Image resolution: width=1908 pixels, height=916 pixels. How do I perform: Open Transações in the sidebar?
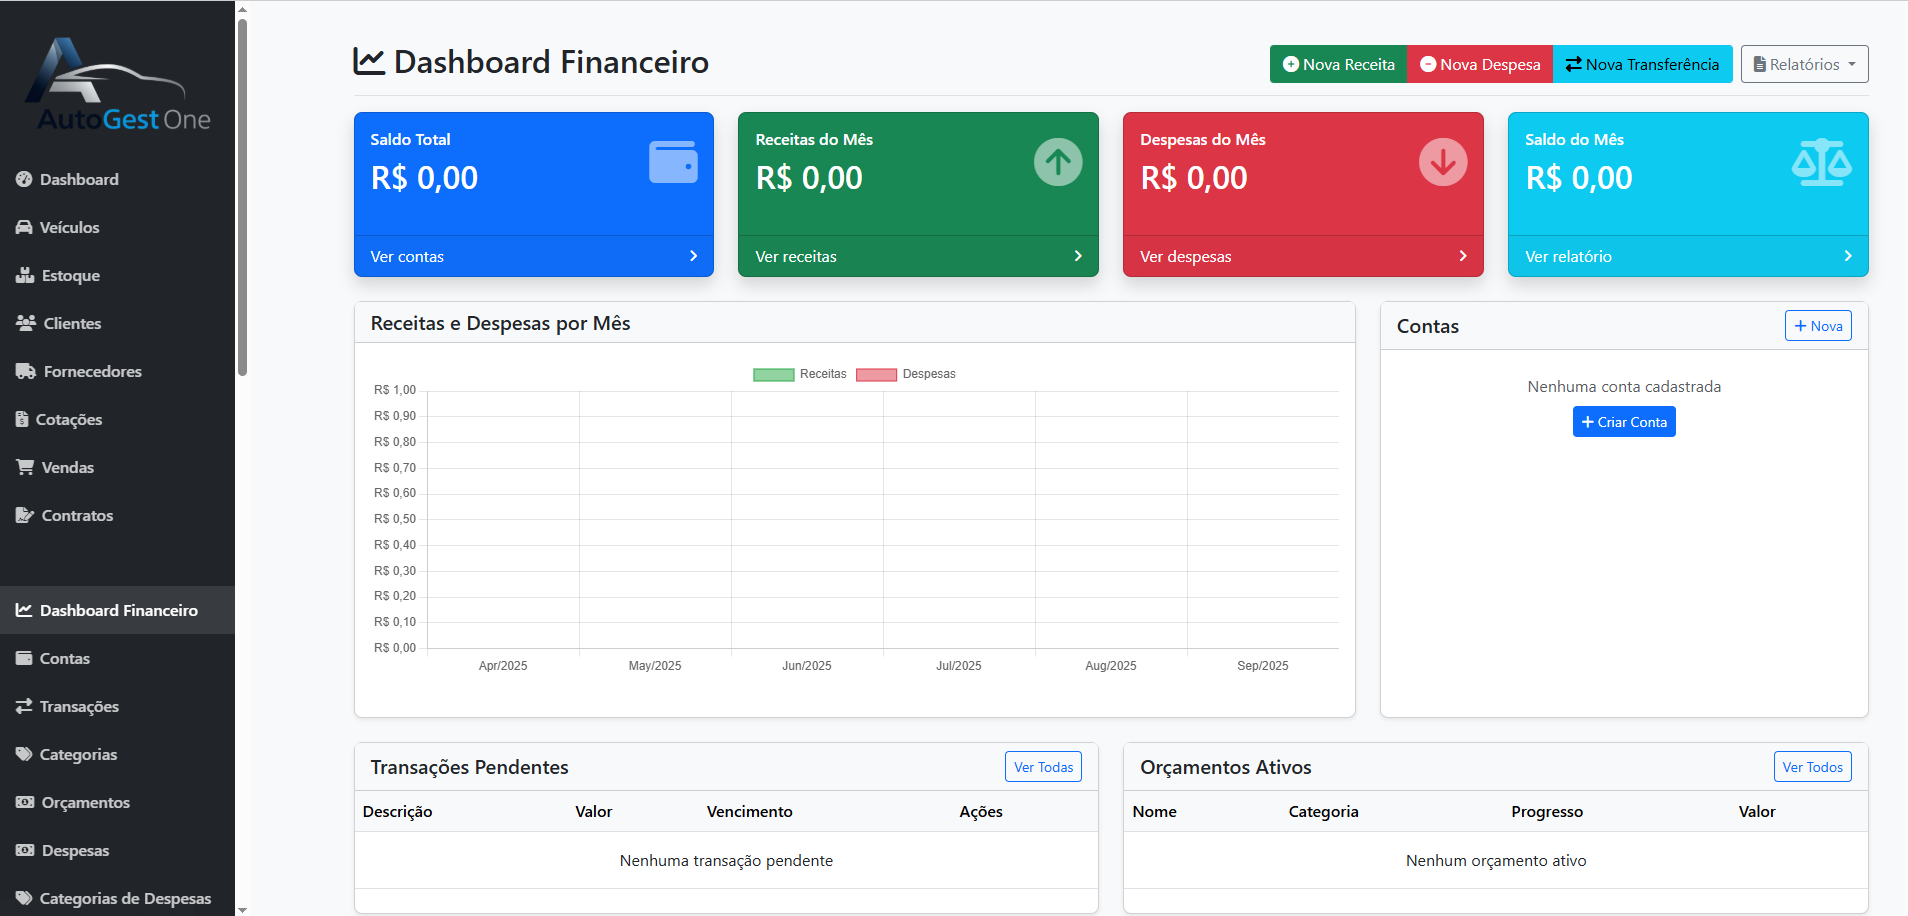79,706
